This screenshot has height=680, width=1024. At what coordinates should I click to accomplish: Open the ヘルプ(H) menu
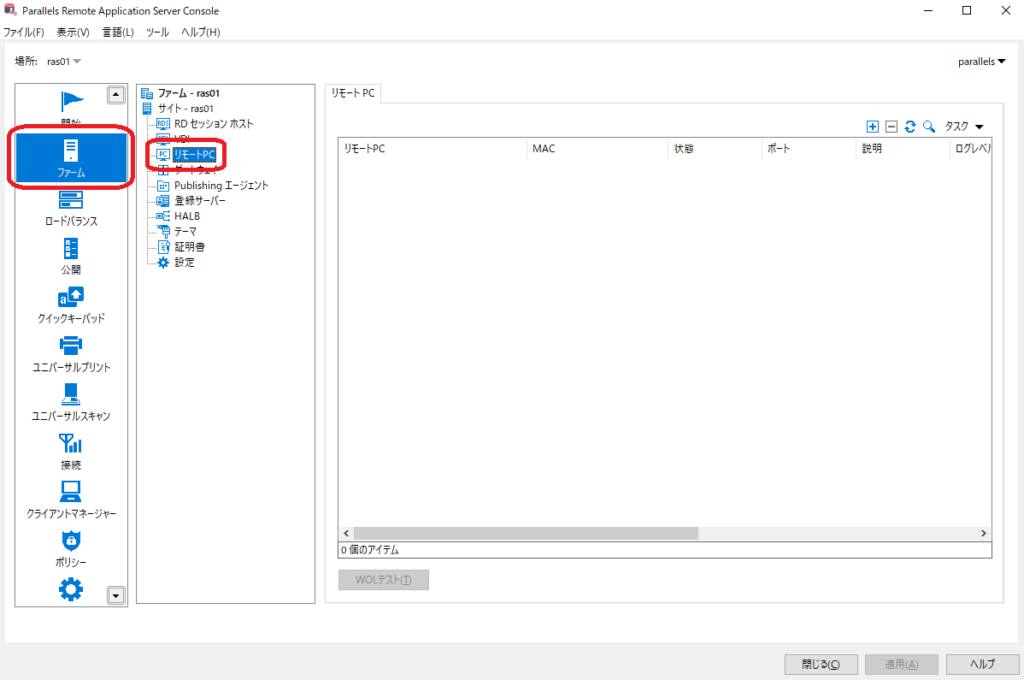click(200, 32)
